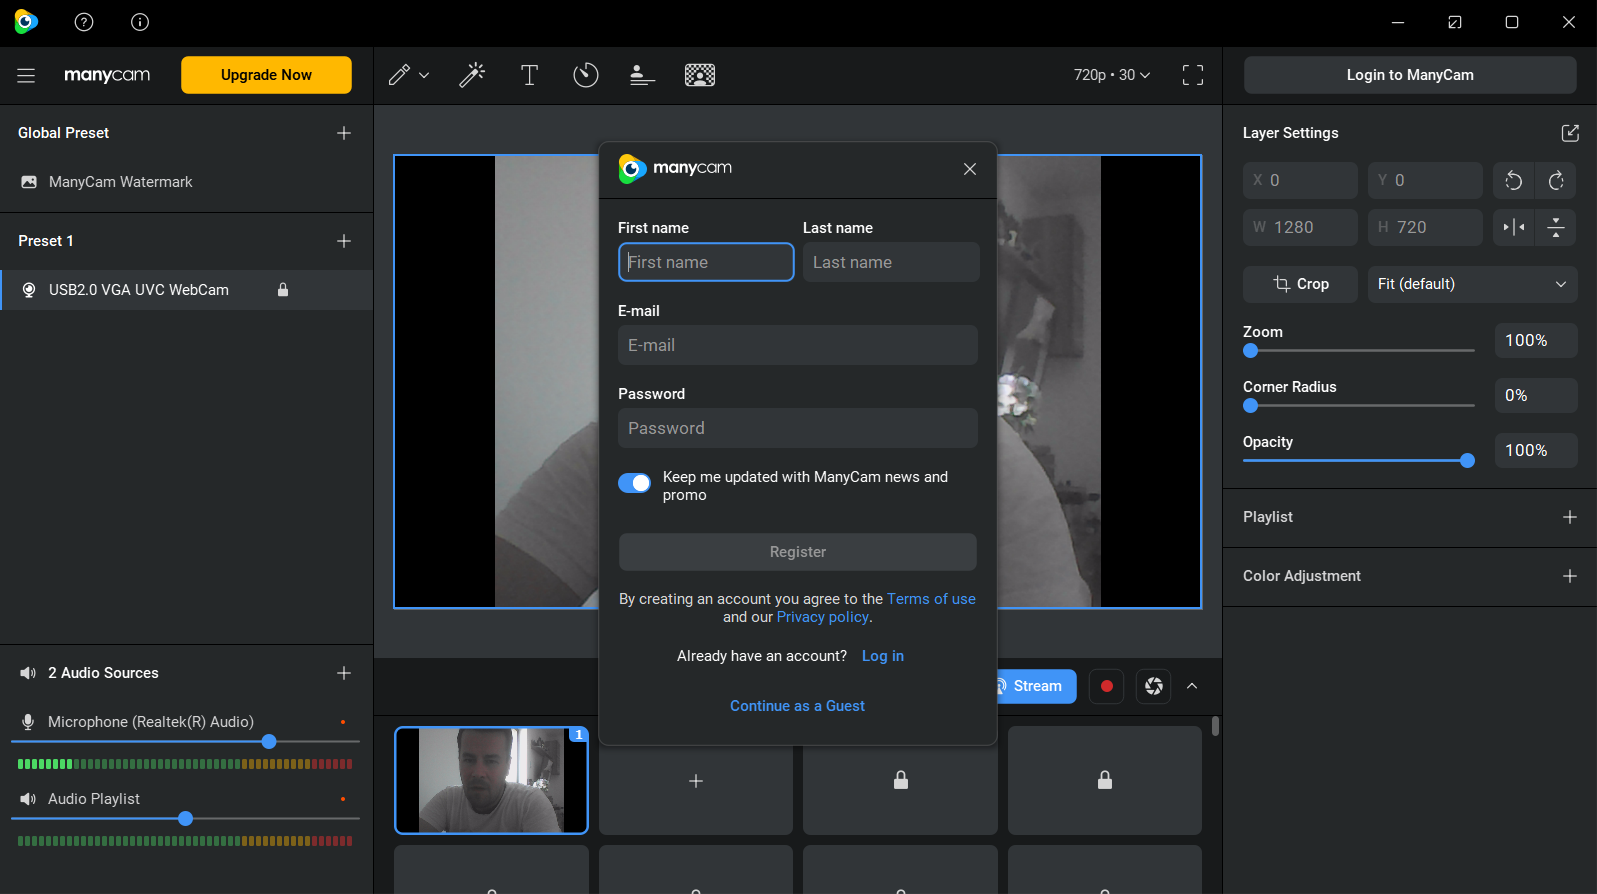Select preset thumbnail 1 with webcam
This screenshot has width=1597, height=894.
click(491, 780)
